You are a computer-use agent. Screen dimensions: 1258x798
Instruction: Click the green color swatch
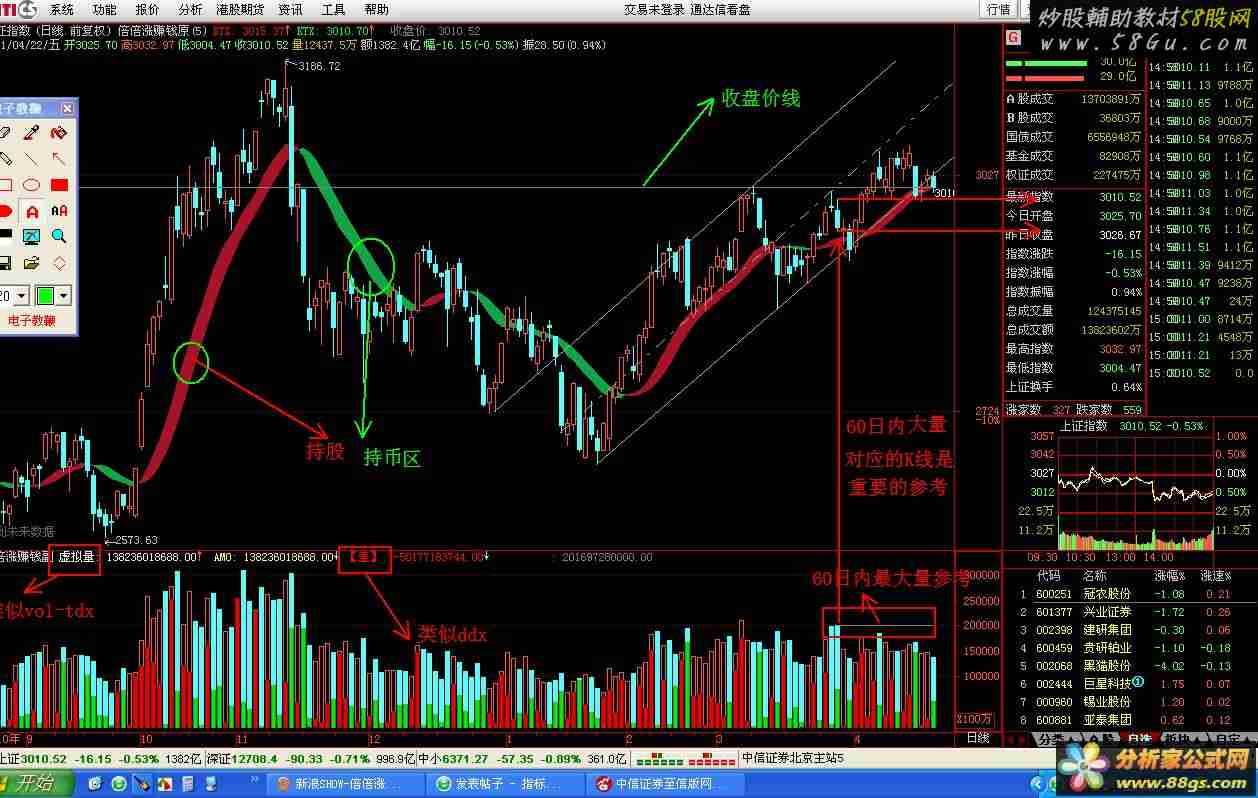45,296
